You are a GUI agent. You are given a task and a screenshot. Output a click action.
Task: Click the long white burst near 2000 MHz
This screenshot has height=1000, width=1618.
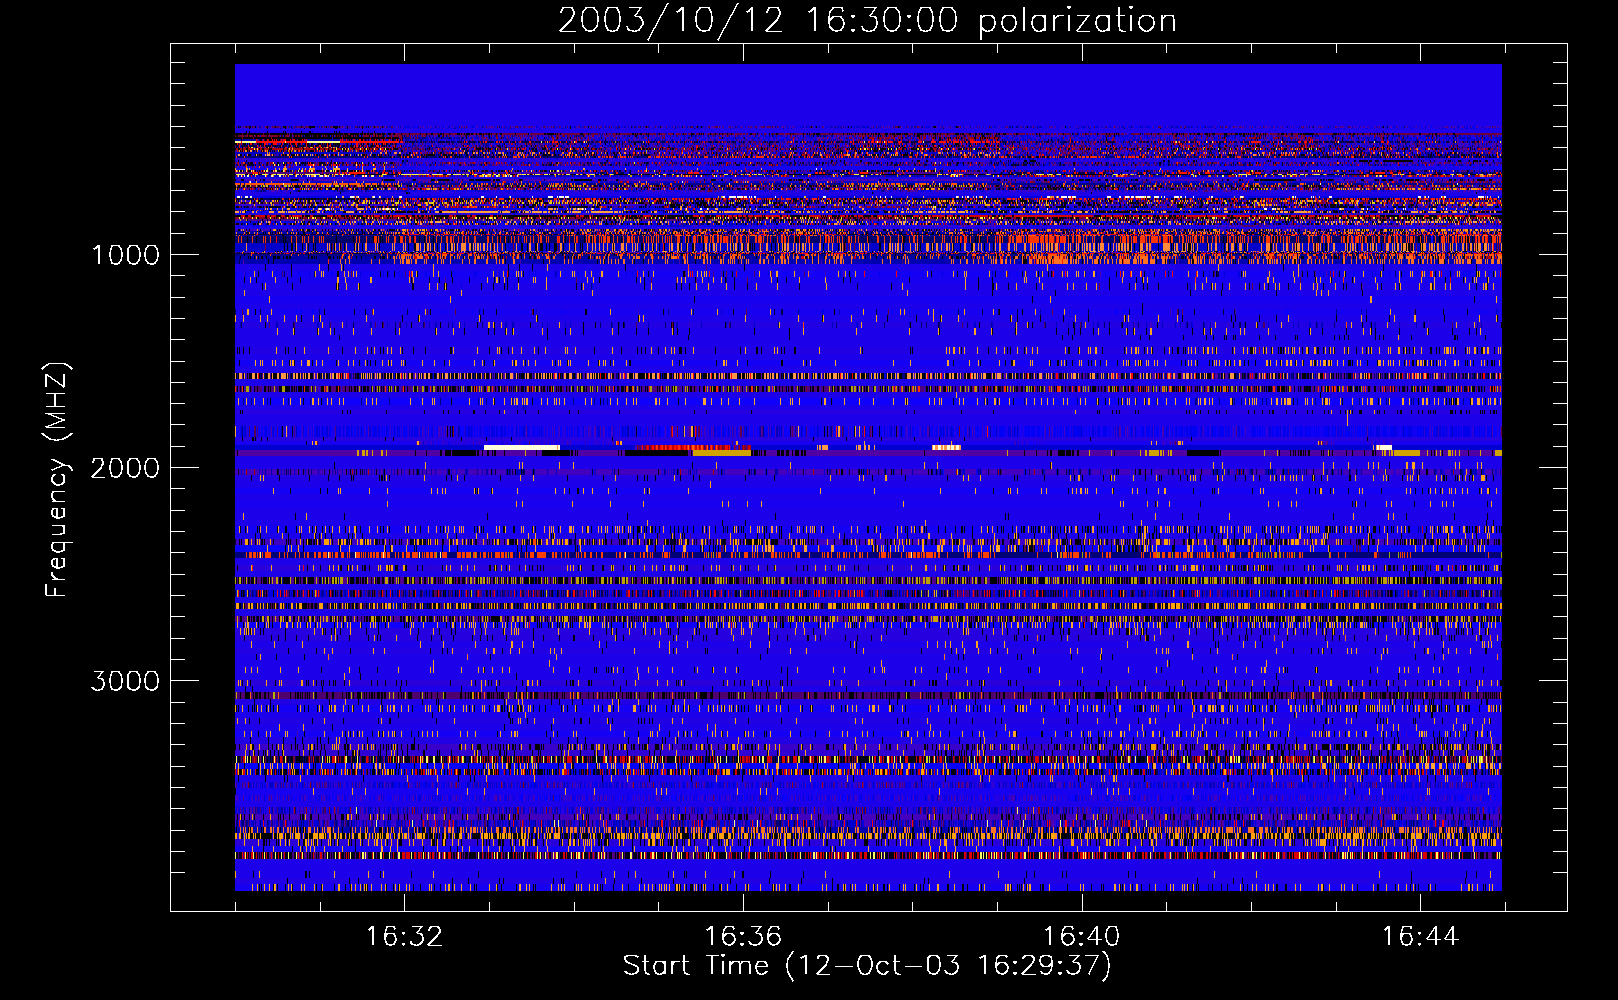click(x=521, y=447)
